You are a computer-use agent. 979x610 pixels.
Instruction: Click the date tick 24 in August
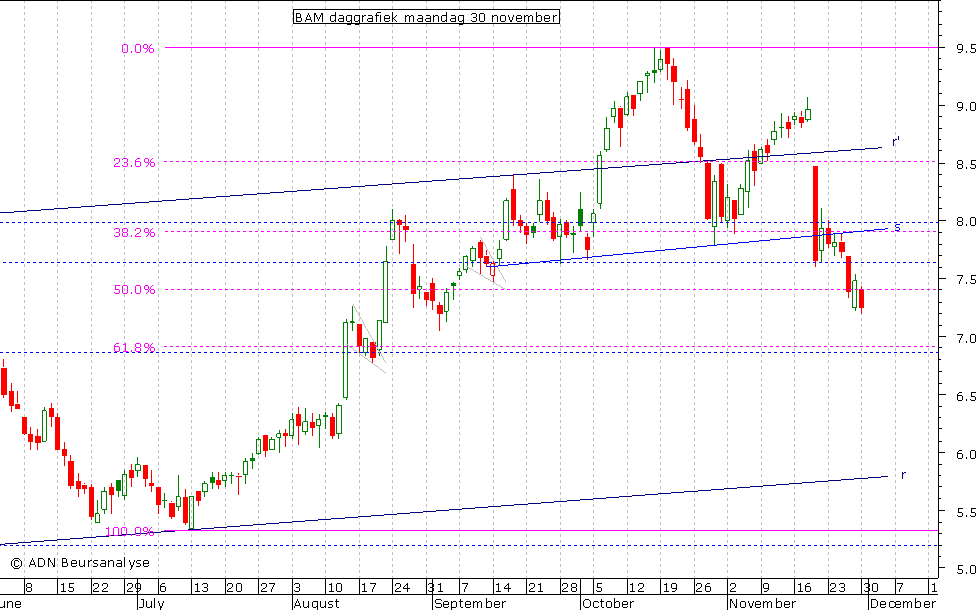[402, 588]
